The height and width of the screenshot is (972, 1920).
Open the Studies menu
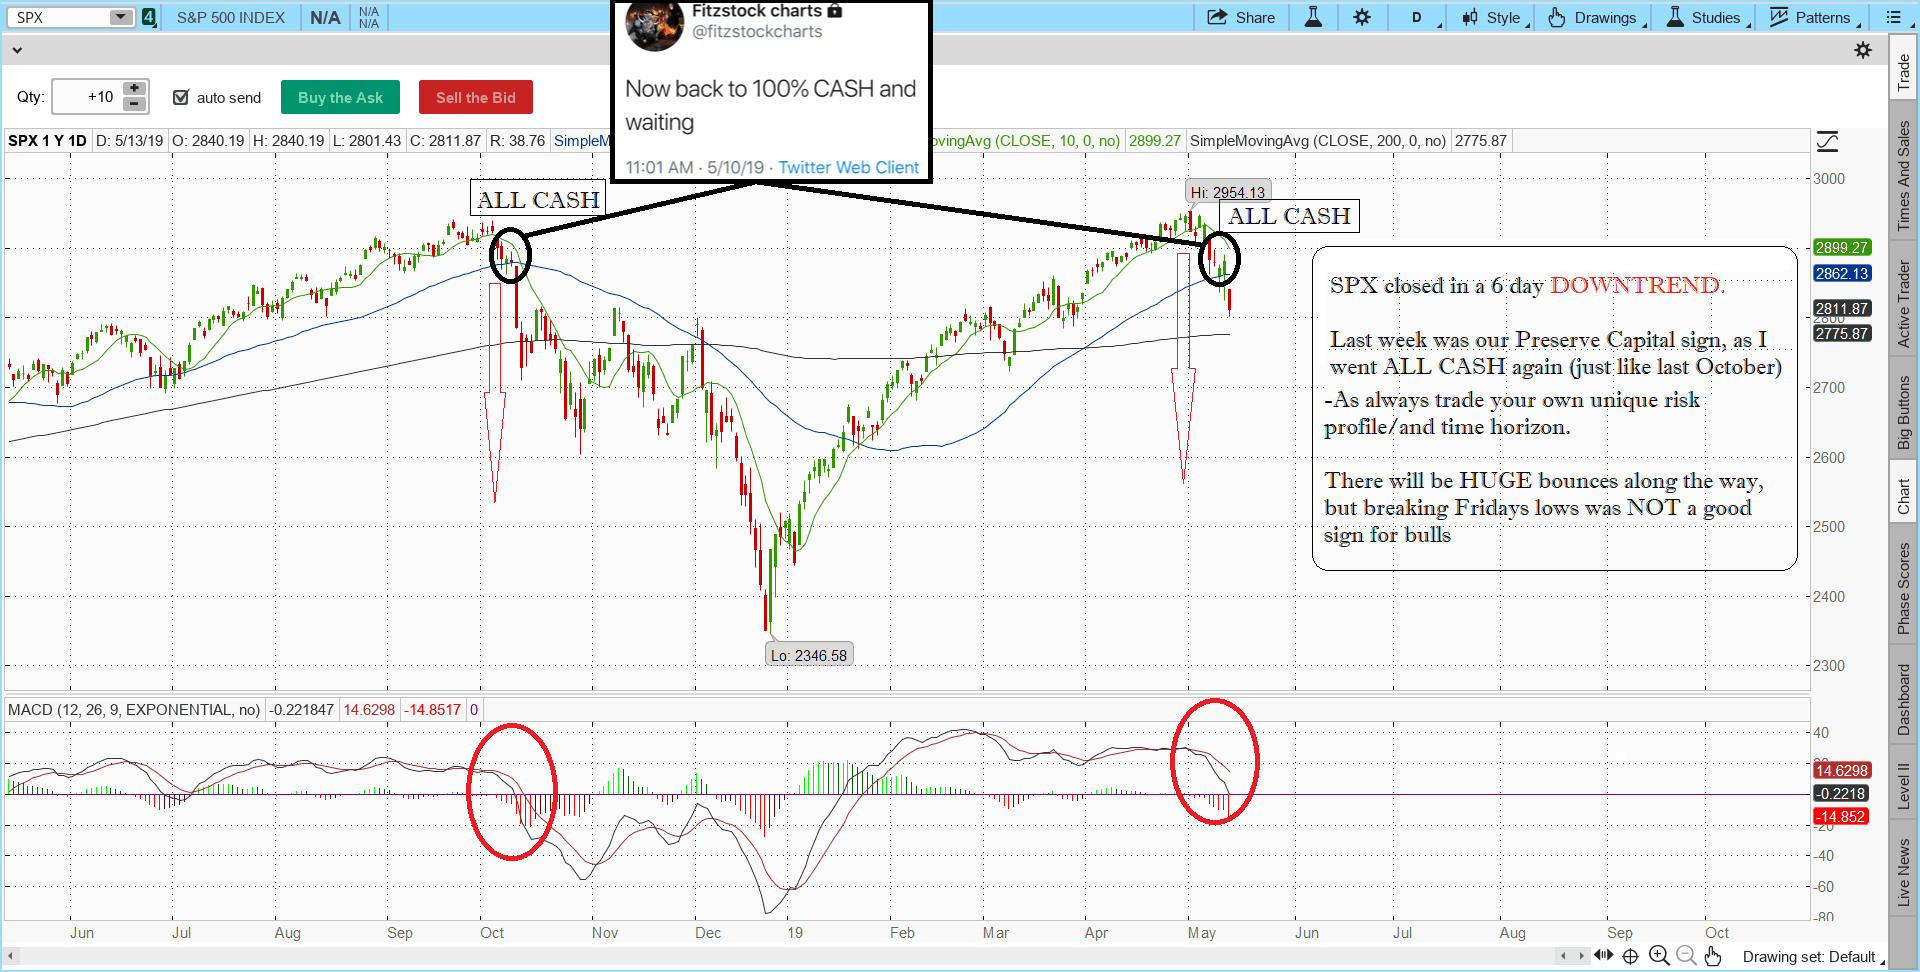pos(1706,17)
